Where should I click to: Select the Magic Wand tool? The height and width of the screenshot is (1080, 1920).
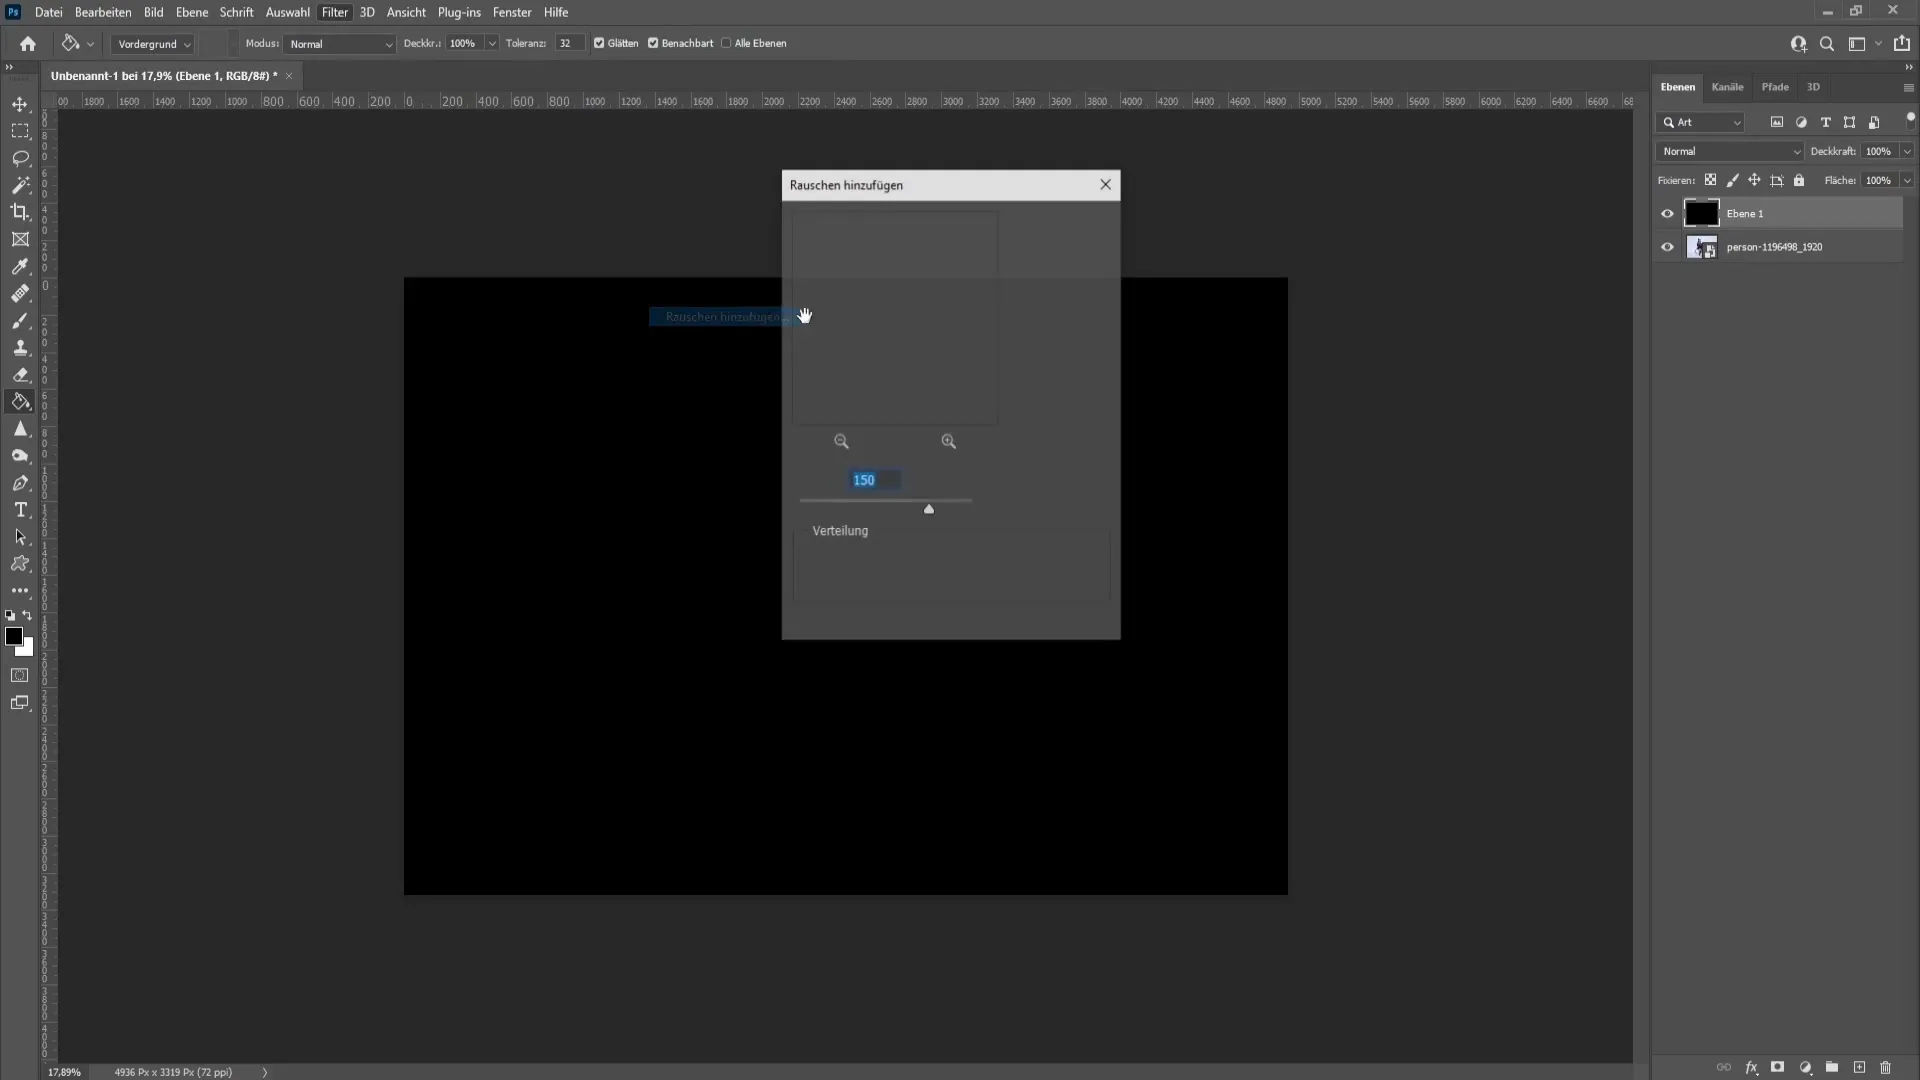20,185
